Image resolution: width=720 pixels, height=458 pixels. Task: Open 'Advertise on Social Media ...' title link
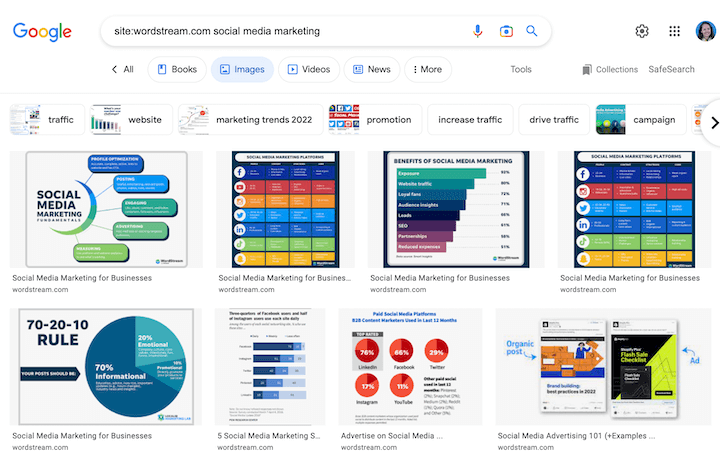pos(392,435)
